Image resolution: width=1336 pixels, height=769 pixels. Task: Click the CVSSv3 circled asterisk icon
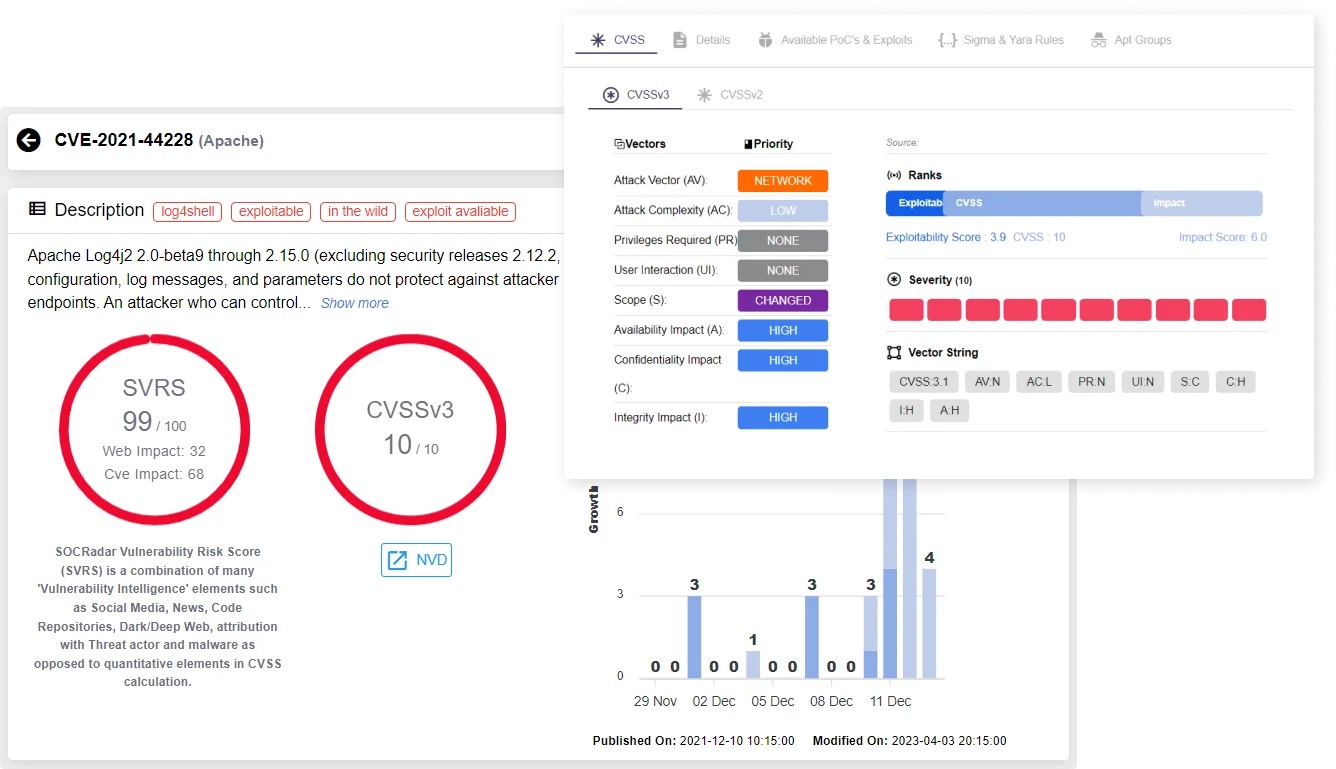(x=611, y=95)
